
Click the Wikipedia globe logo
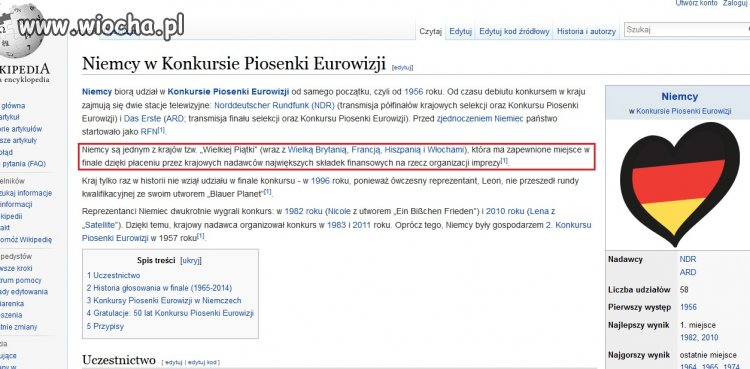(x=22, y=30)
